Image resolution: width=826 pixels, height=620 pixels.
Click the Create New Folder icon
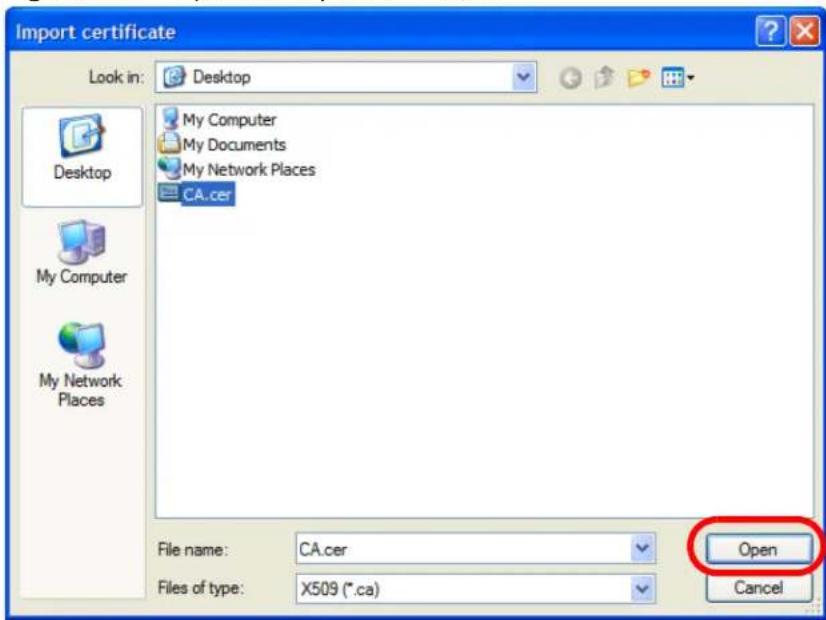tap(638, 78)
